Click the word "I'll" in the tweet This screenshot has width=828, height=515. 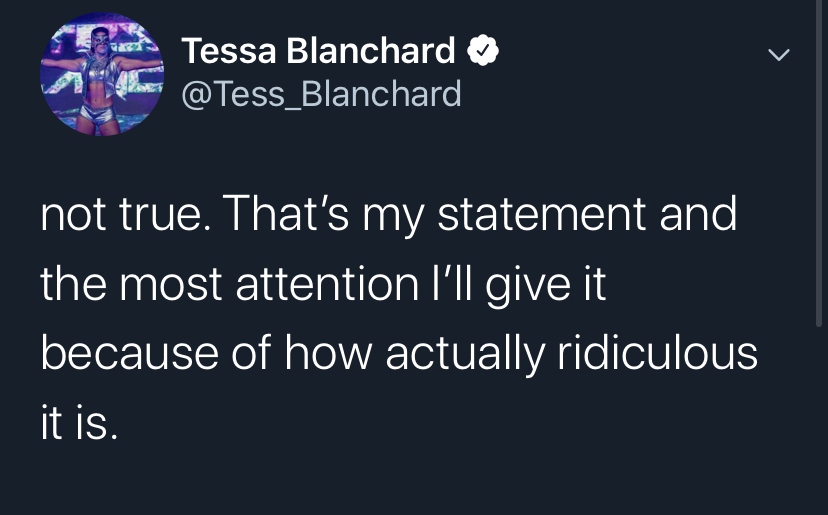coord(449,284)
